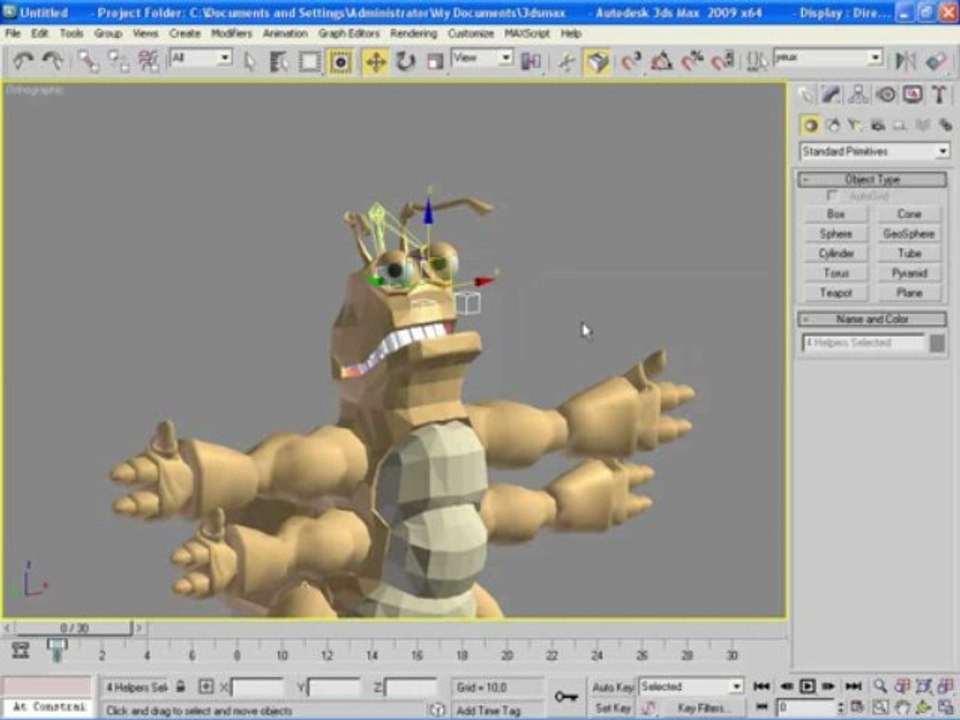Activate the Select Object arrow tool
The width and height of the screenshot is (960, 720).
pyautogui.click(x=249, y=61)
